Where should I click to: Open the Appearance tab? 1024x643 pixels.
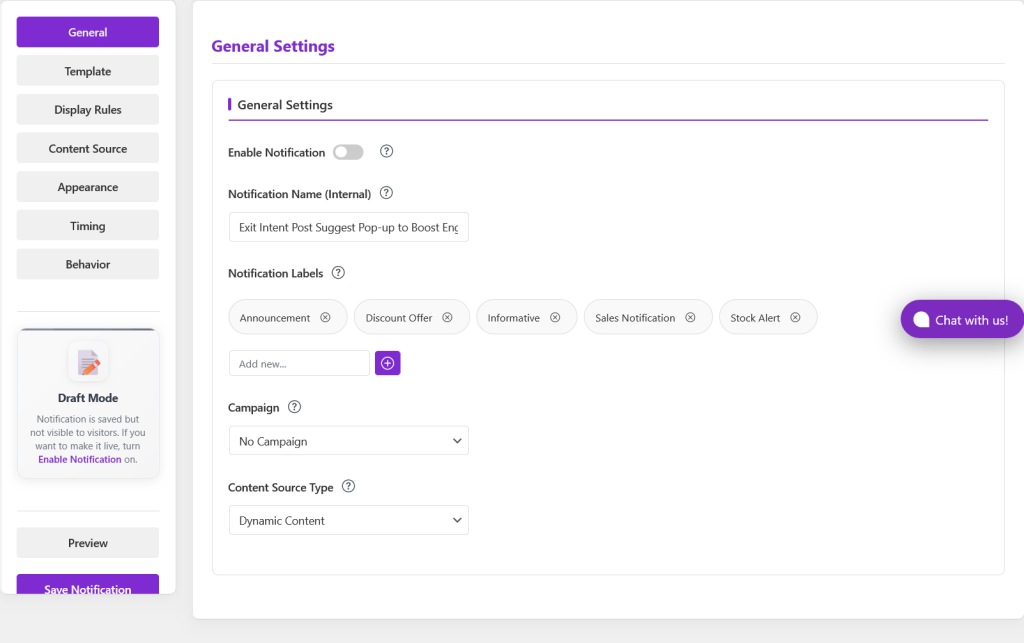[x=88, y=187]
